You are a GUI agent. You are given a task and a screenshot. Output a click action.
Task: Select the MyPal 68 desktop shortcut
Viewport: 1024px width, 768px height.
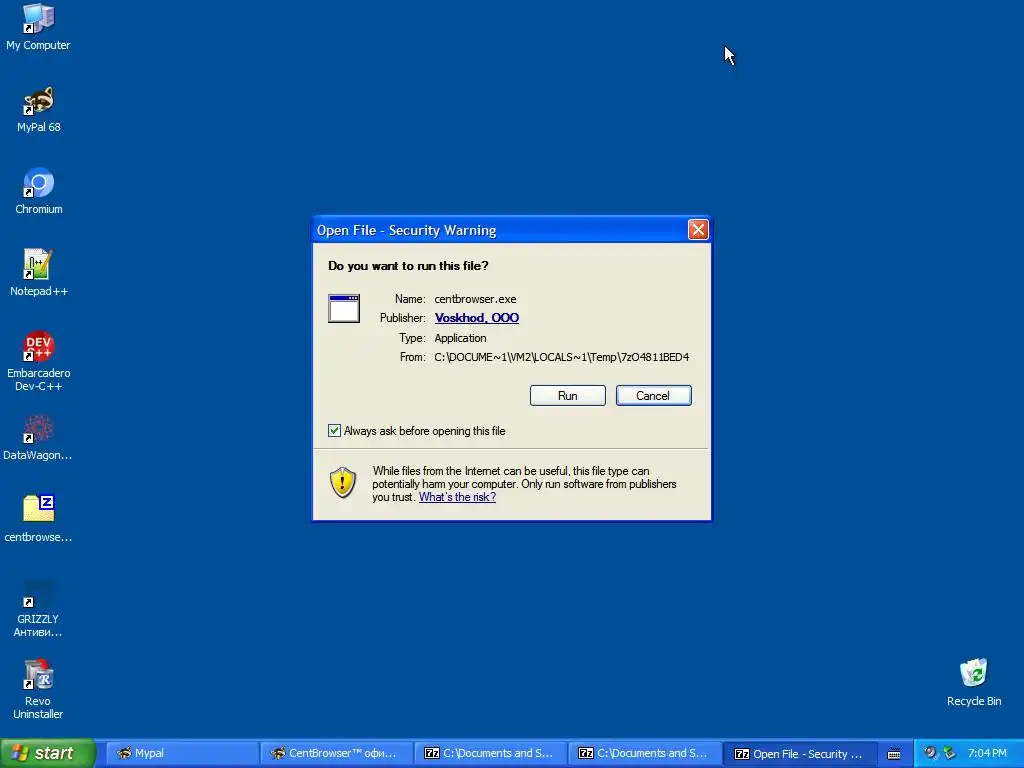pyautogui.click(x=38, y=110)
